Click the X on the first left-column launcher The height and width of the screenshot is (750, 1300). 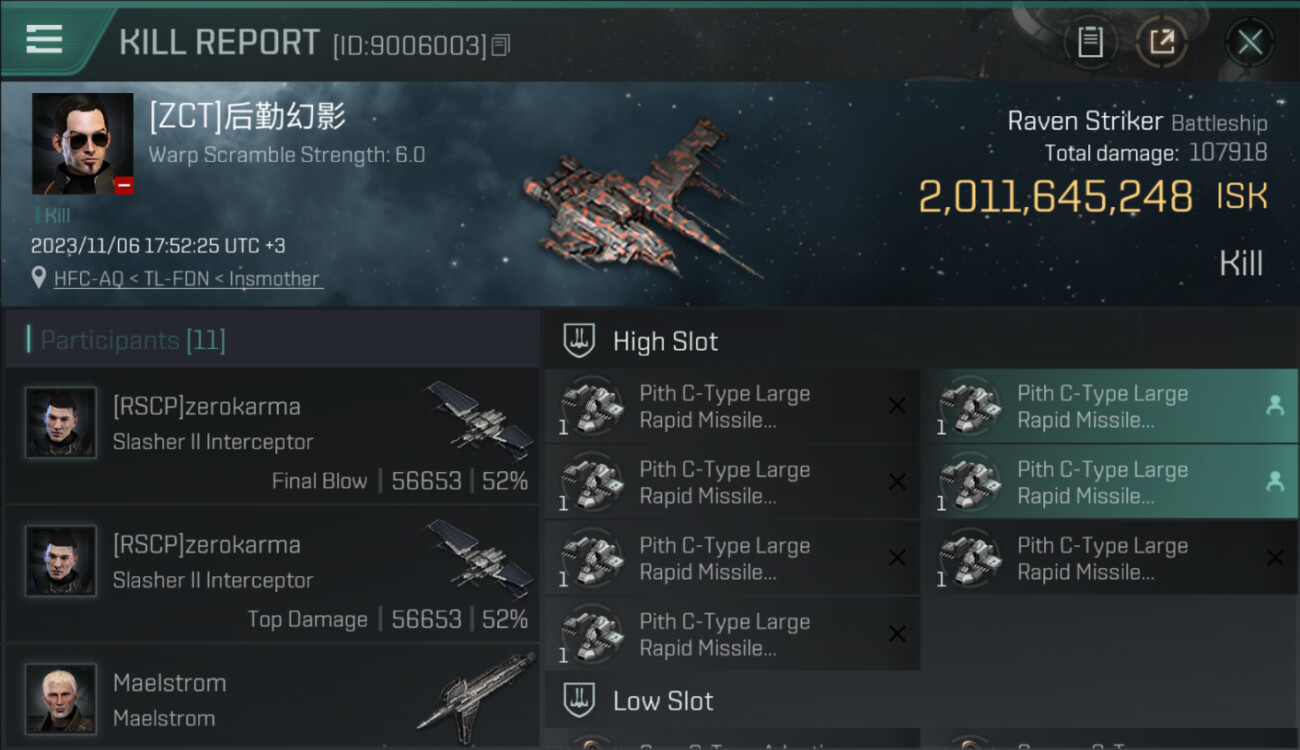pos(897,406)
